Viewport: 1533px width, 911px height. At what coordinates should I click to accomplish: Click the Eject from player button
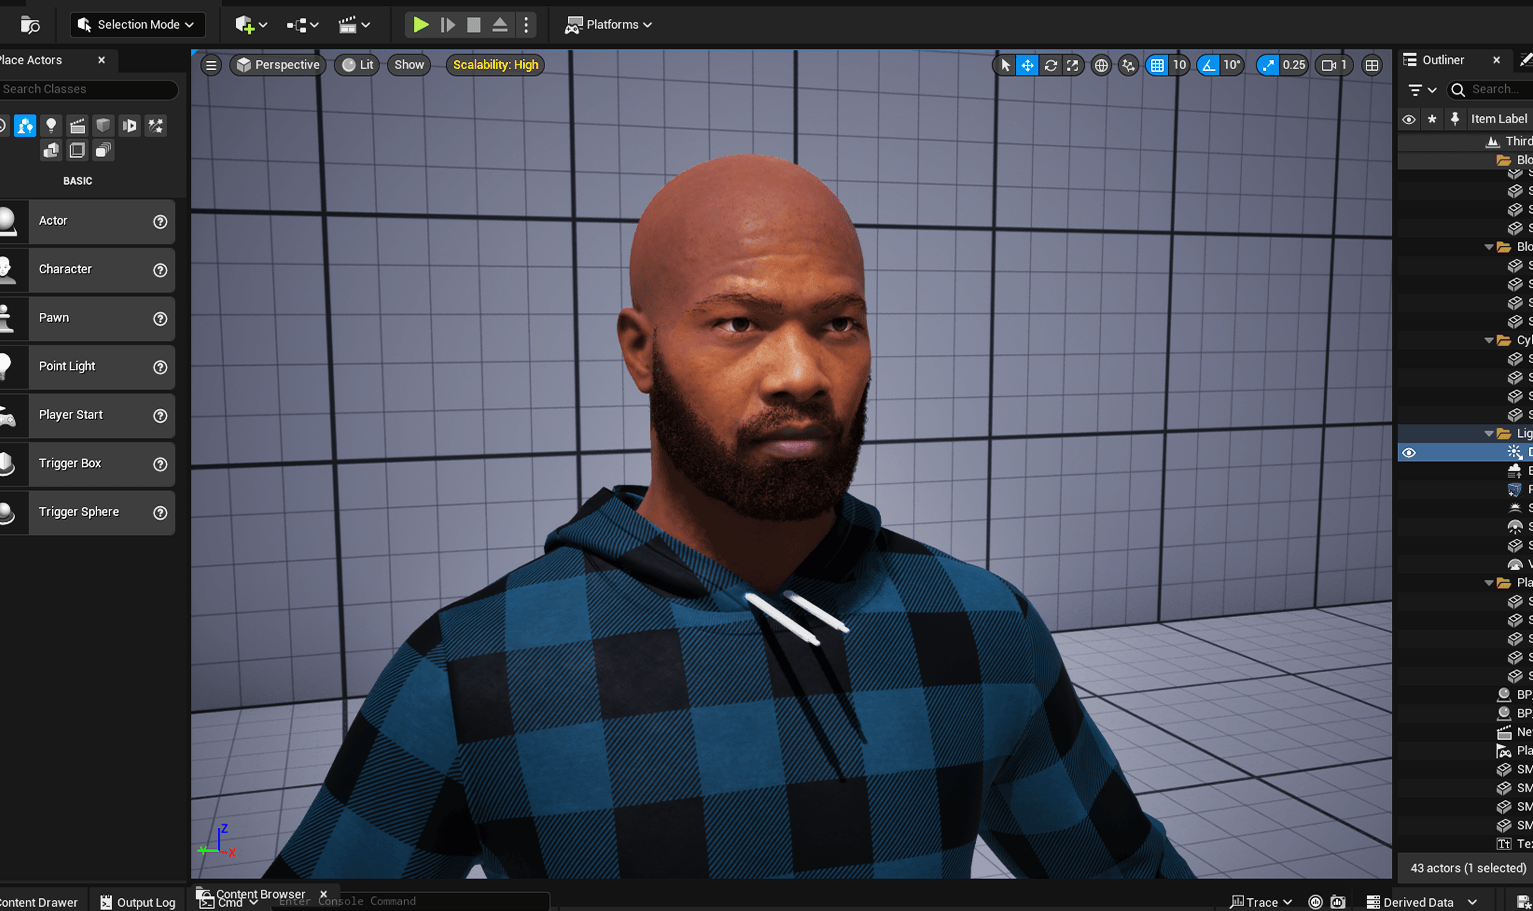point(500,25)
